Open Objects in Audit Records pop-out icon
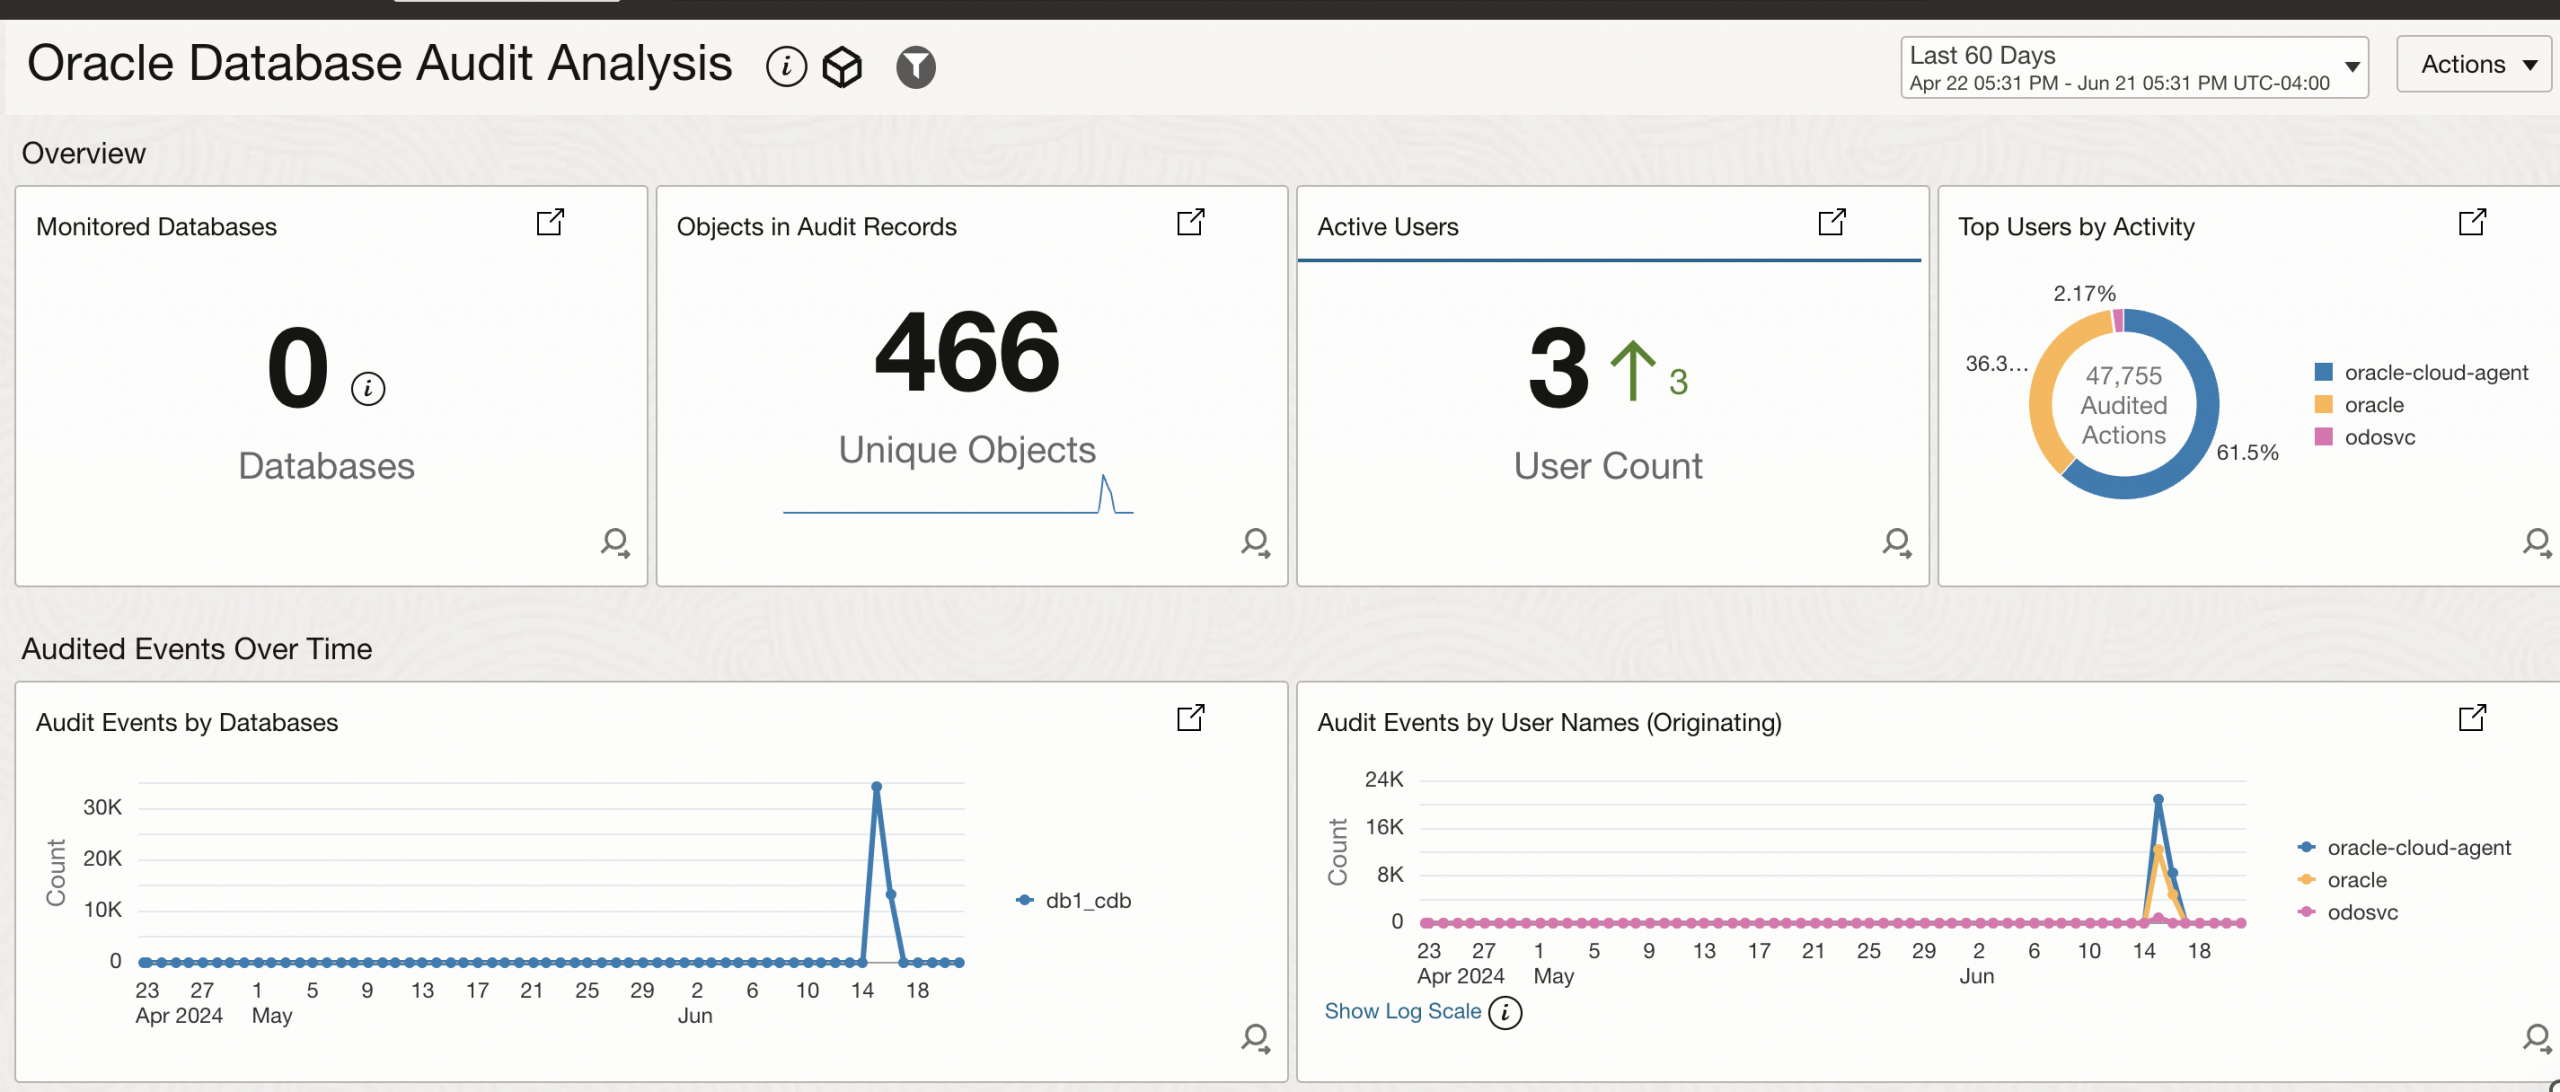2560x1092 pixels. pos(1190,222)
